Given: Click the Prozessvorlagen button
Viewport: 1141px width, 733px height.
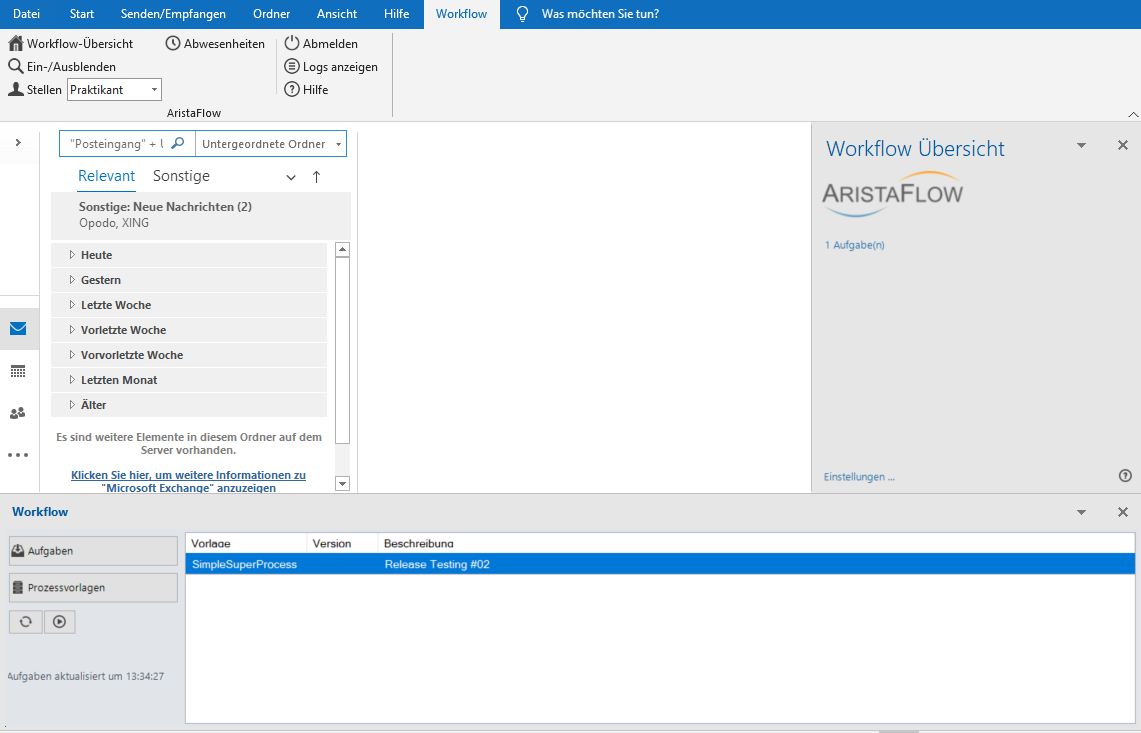Looking at the screenshot, I should (93, 588).
